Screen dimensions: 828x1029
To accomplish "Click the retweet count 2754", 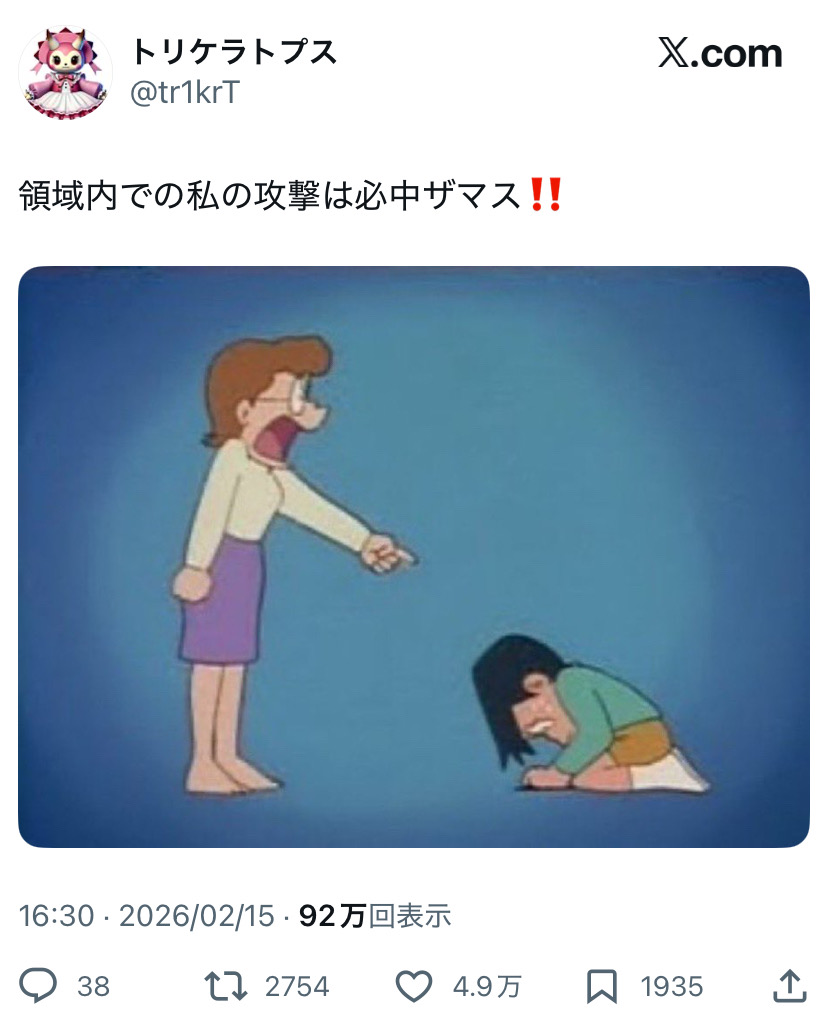I will pos(297,986).
